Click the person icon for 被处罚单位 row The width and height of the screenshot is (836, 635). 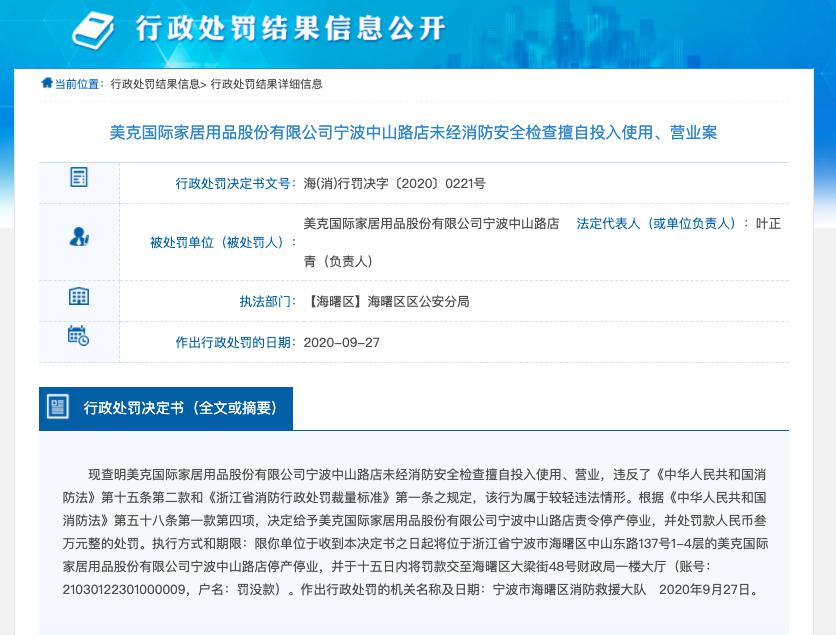click(x=79, y=237)
